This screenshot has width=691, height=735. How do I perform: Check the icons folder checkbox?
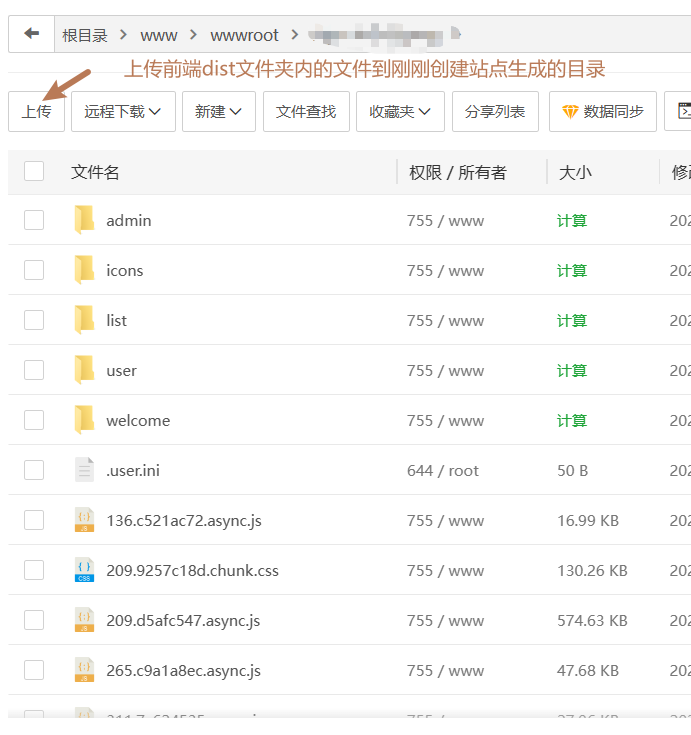click(34, 270)
